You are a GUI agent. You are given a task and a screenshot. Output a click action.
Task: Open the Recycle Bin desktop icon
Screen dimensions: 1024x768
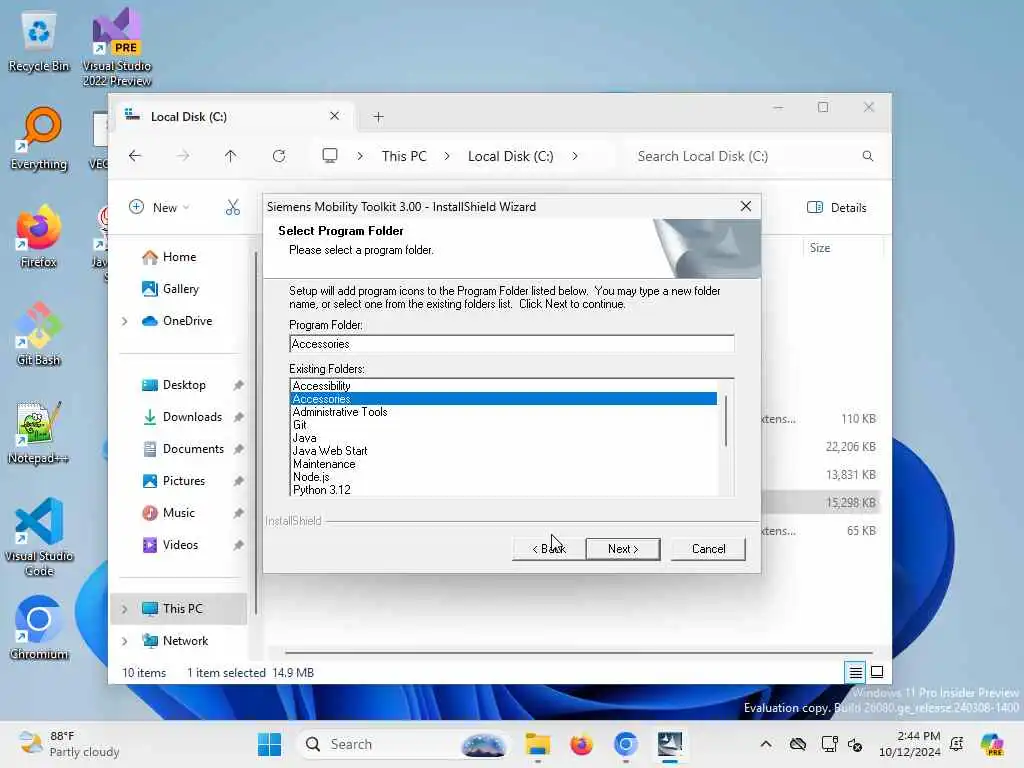(39, 42)
